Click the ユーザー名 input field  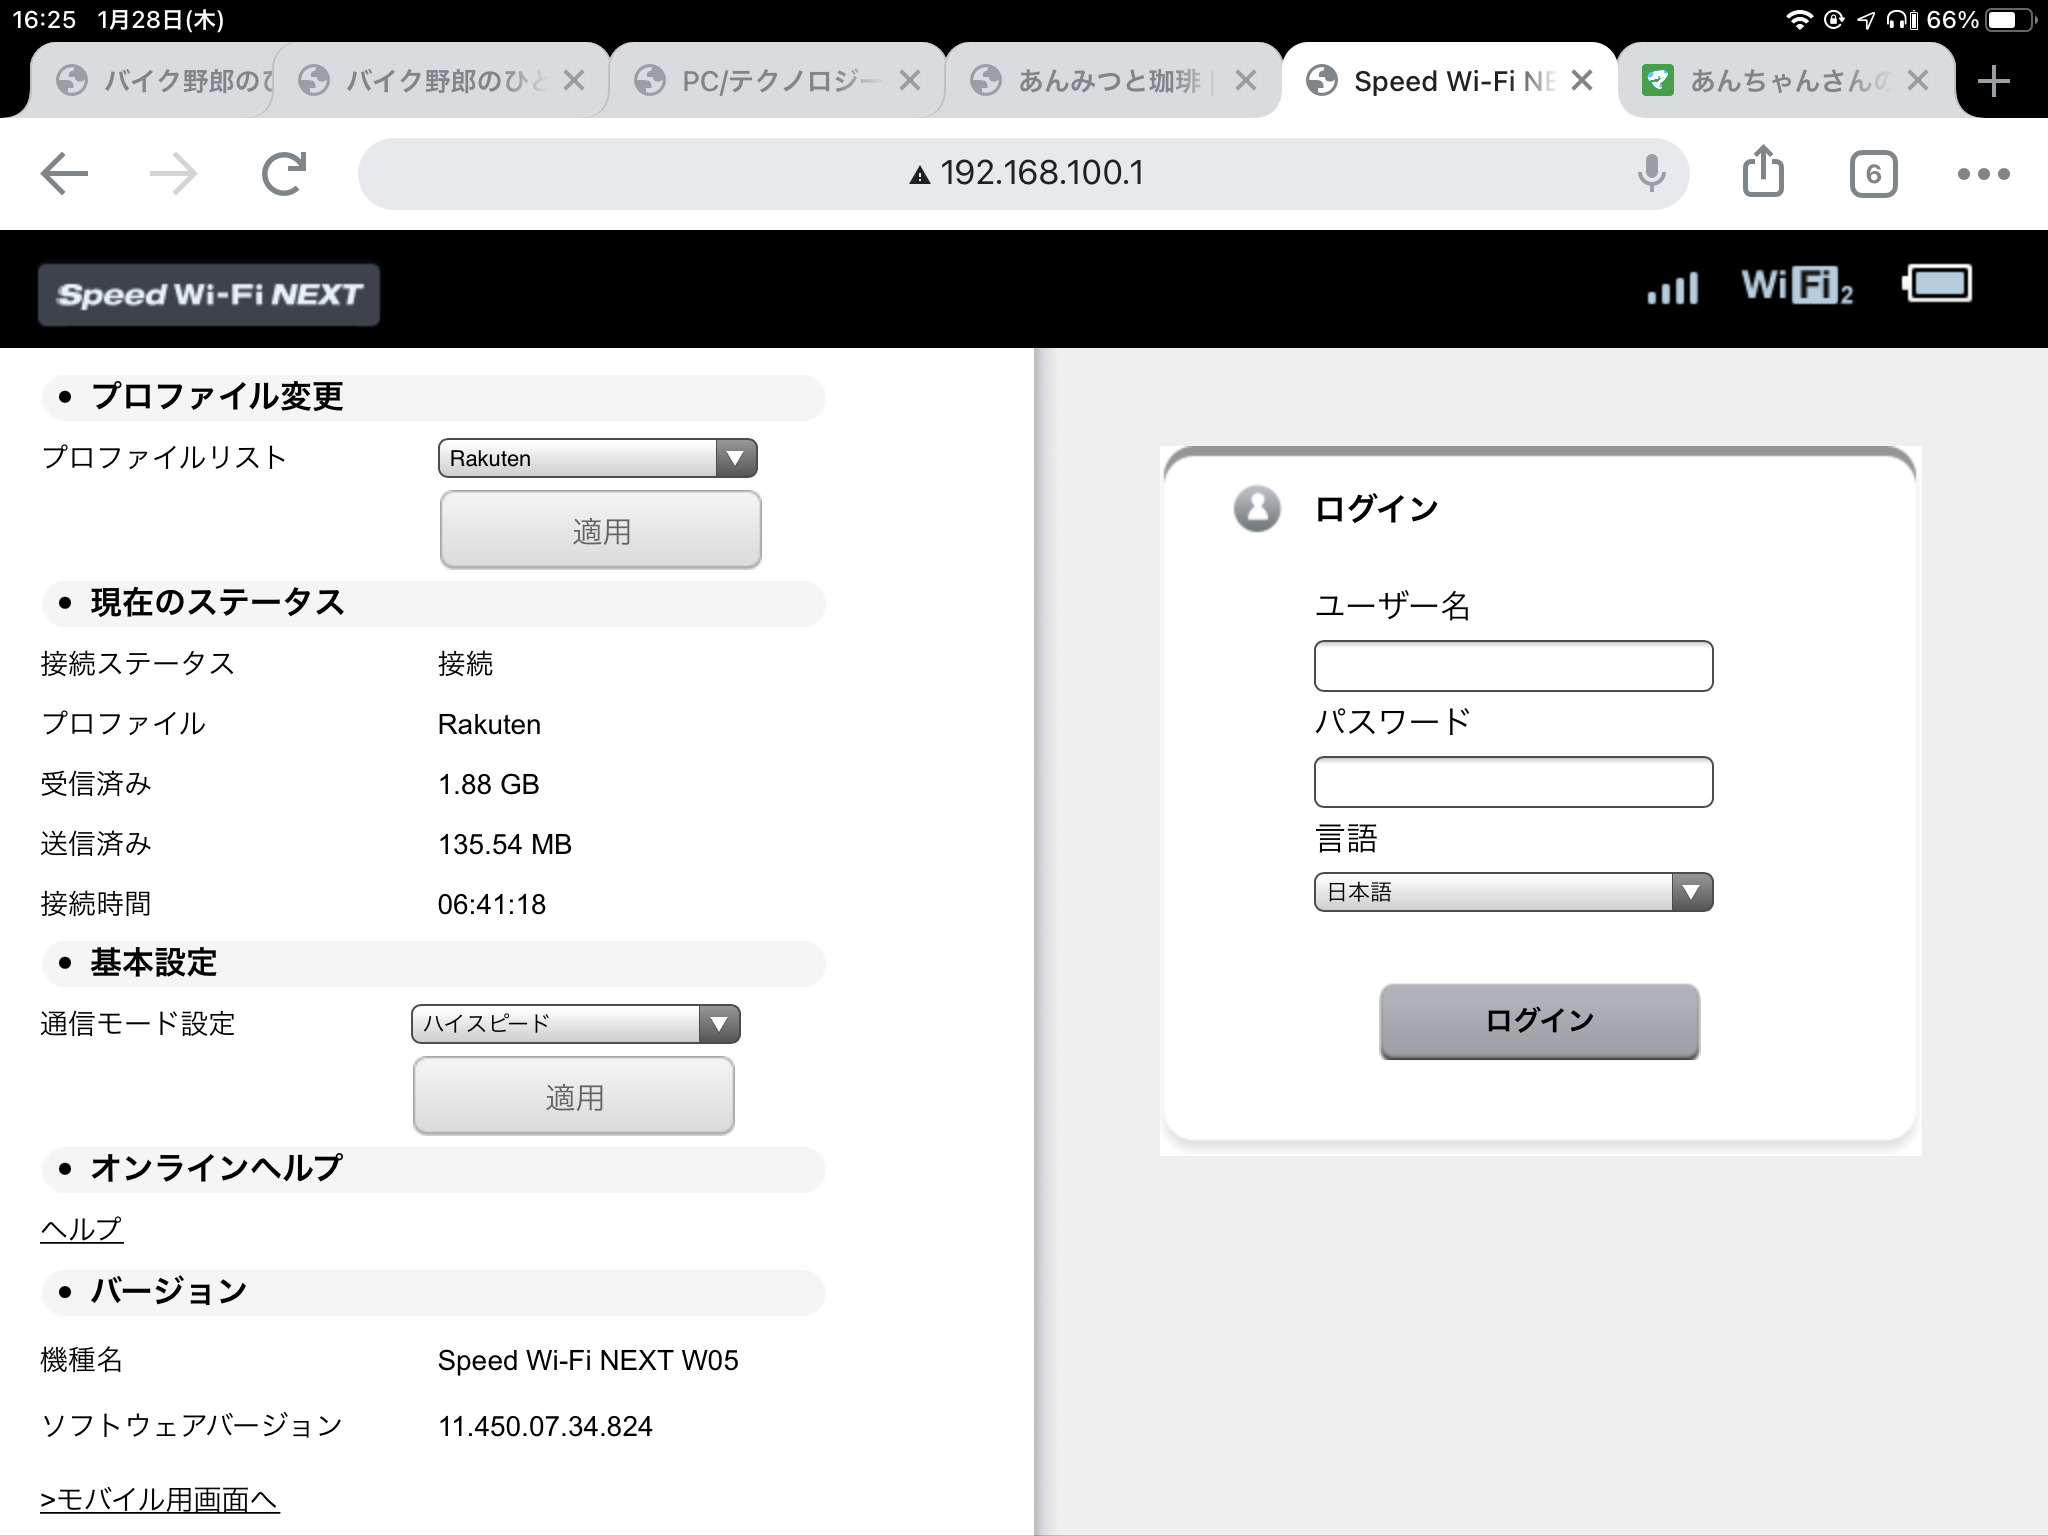click(1513, 666)
